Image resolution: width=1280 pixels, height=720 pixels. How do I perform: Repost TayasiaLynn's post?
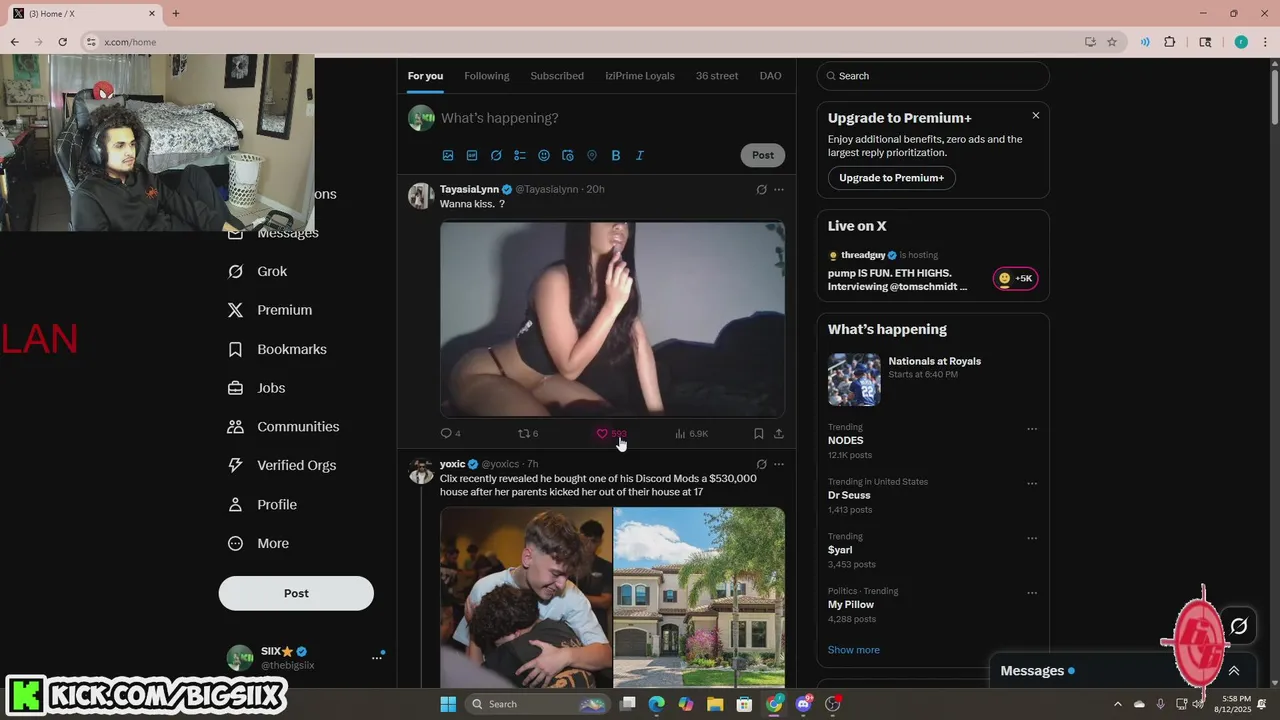click(x=527, y=433)
